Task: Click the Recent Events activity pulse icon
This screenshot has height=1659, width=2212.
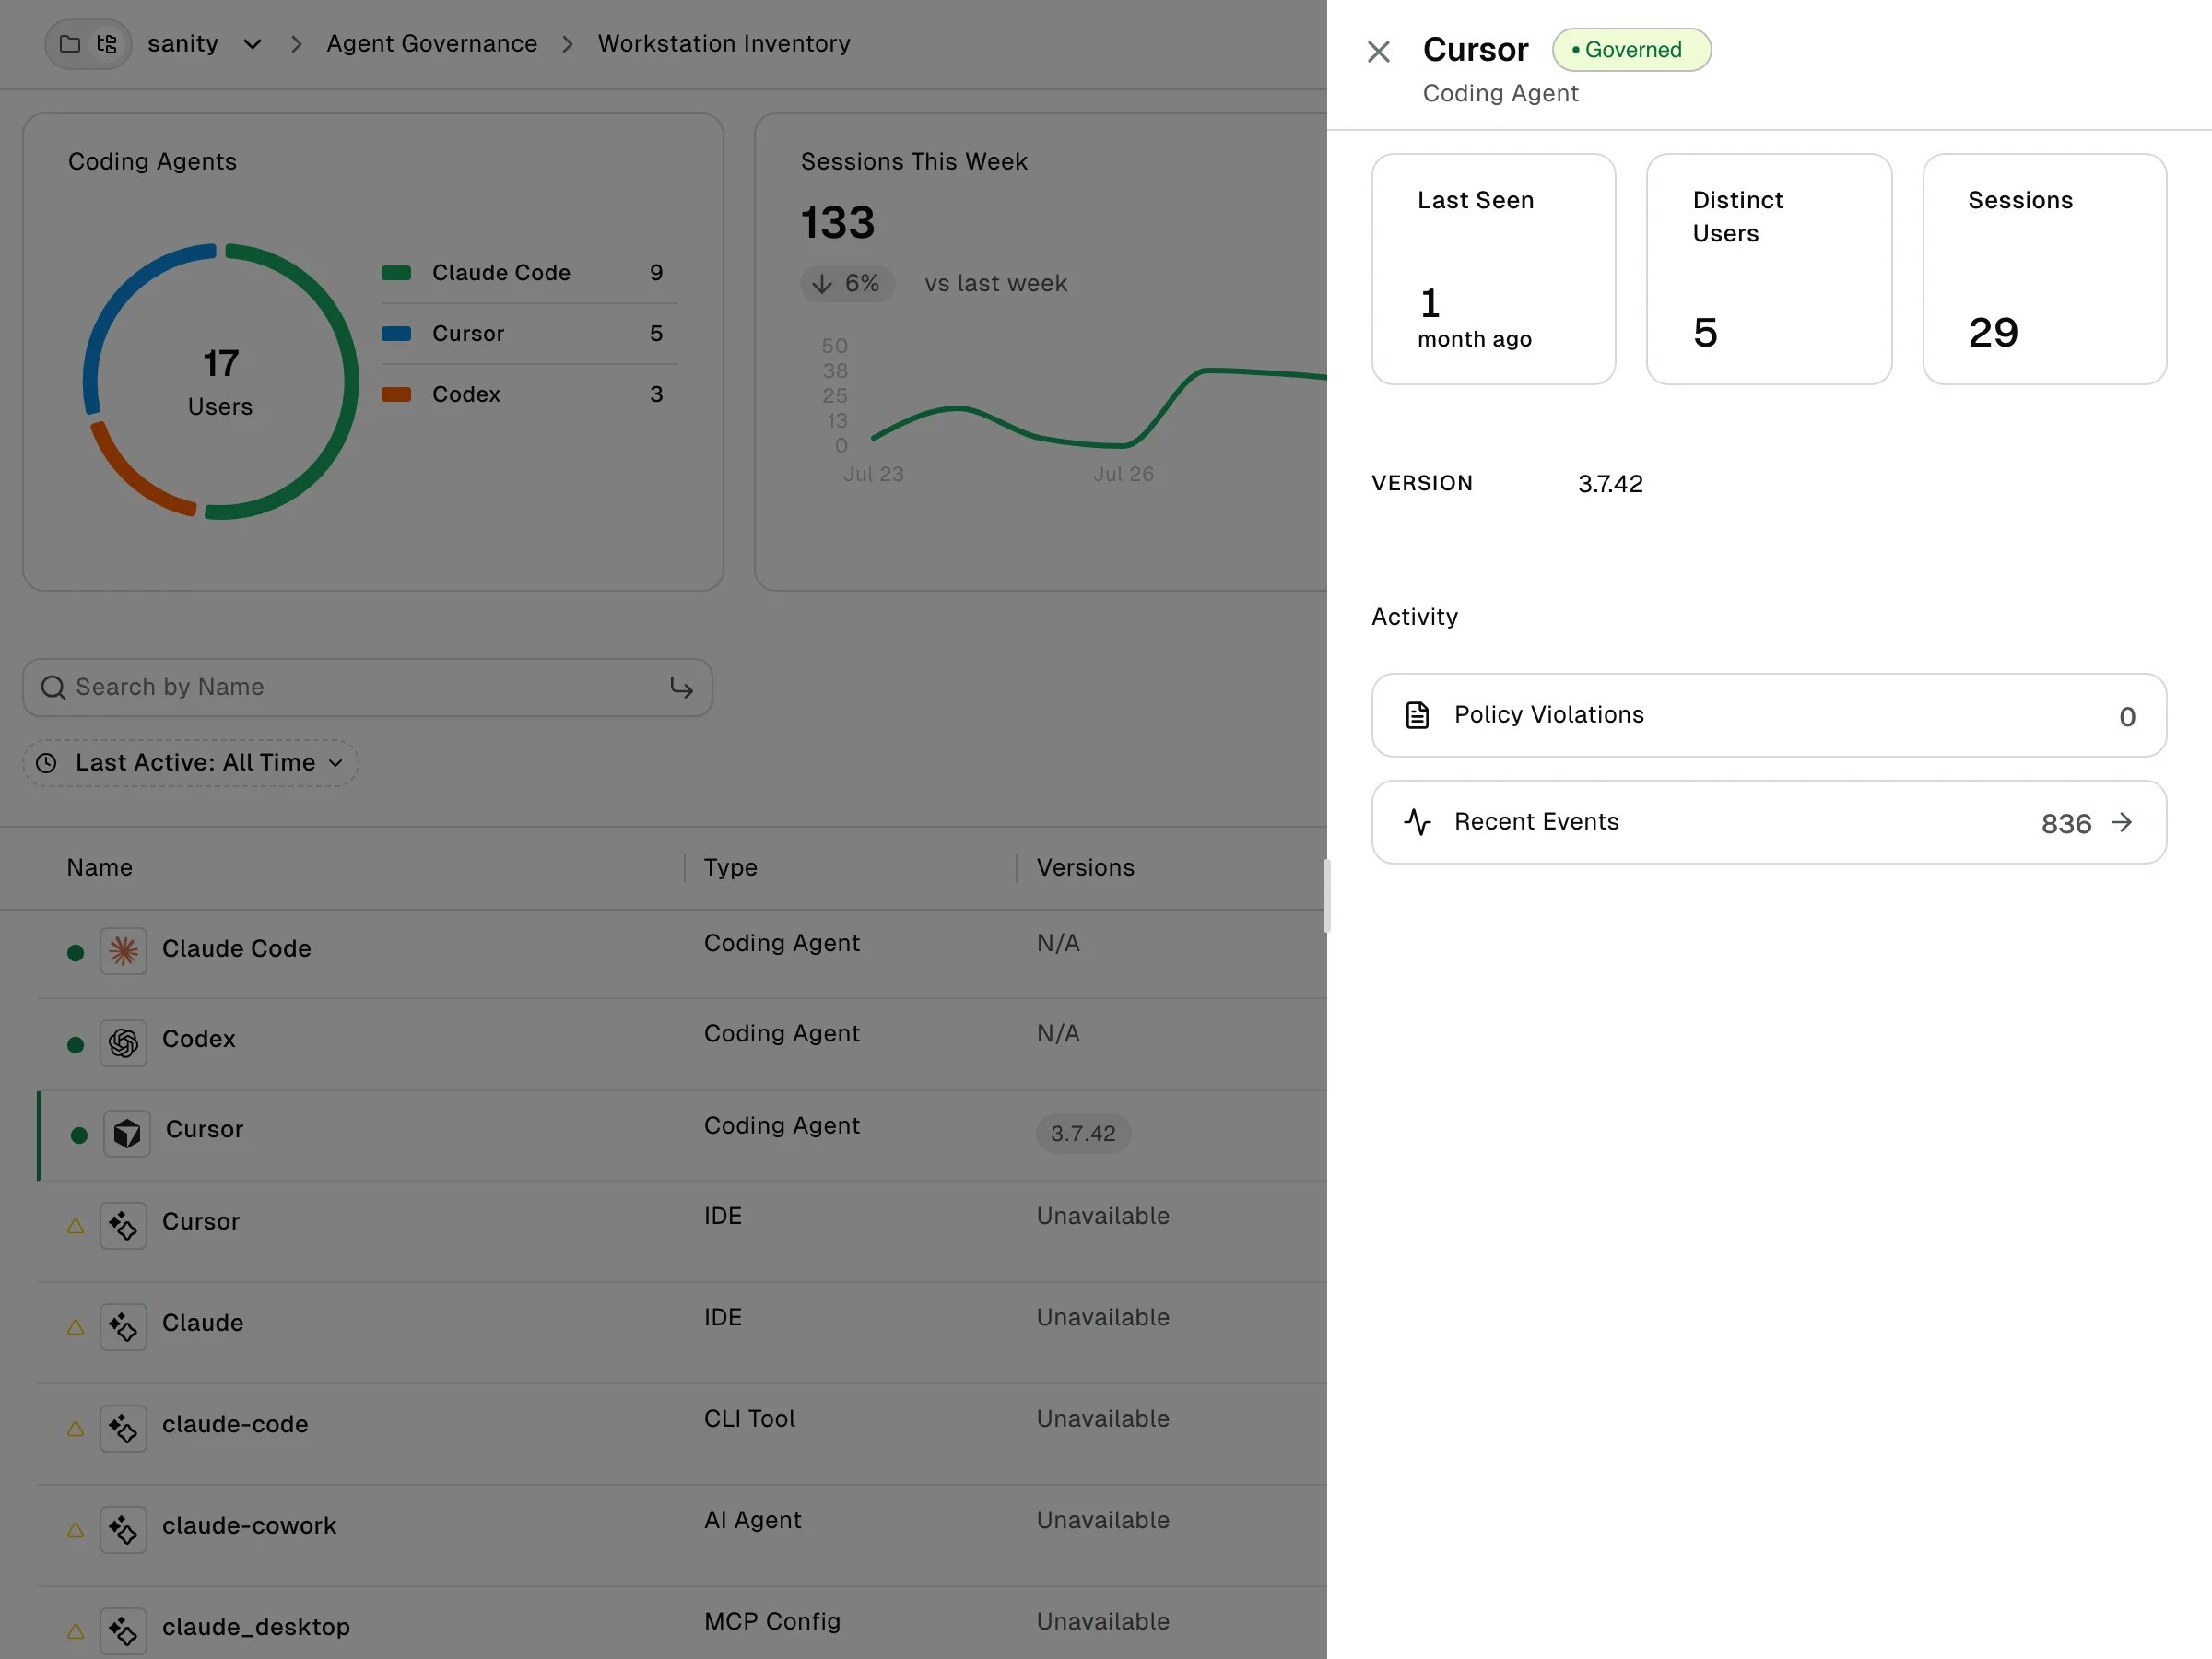Action: [1417, 822]
